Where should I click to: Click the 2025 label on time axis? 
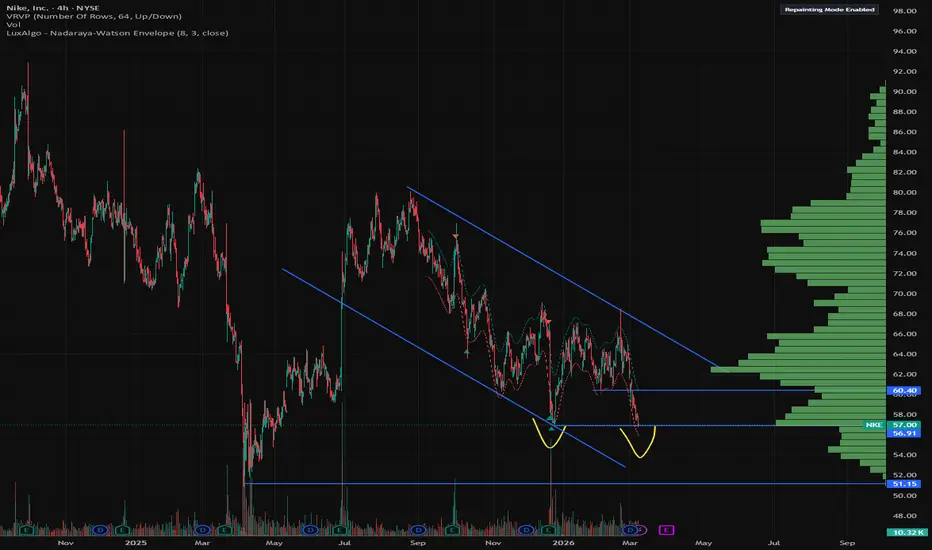[x=136, y=543]
